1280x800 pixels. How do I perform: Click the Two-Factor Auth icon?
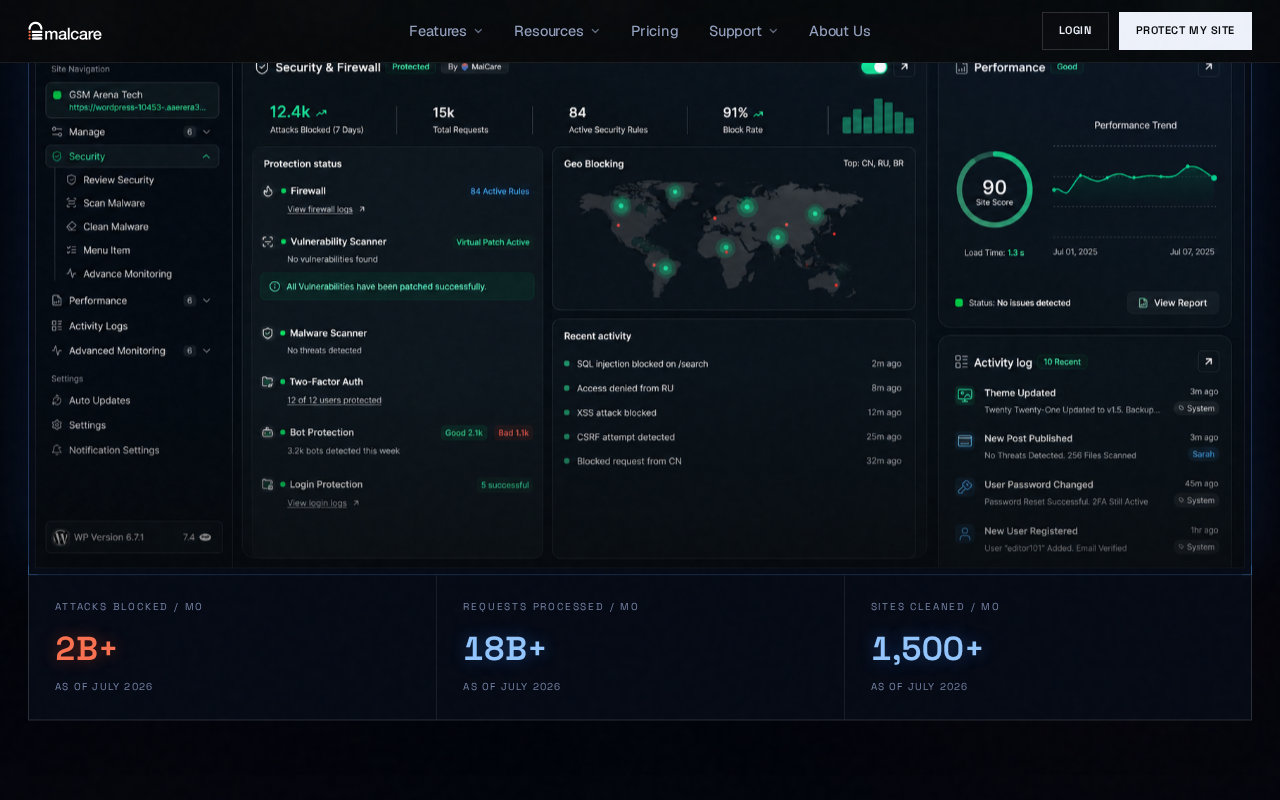click(x=268, y=382)
